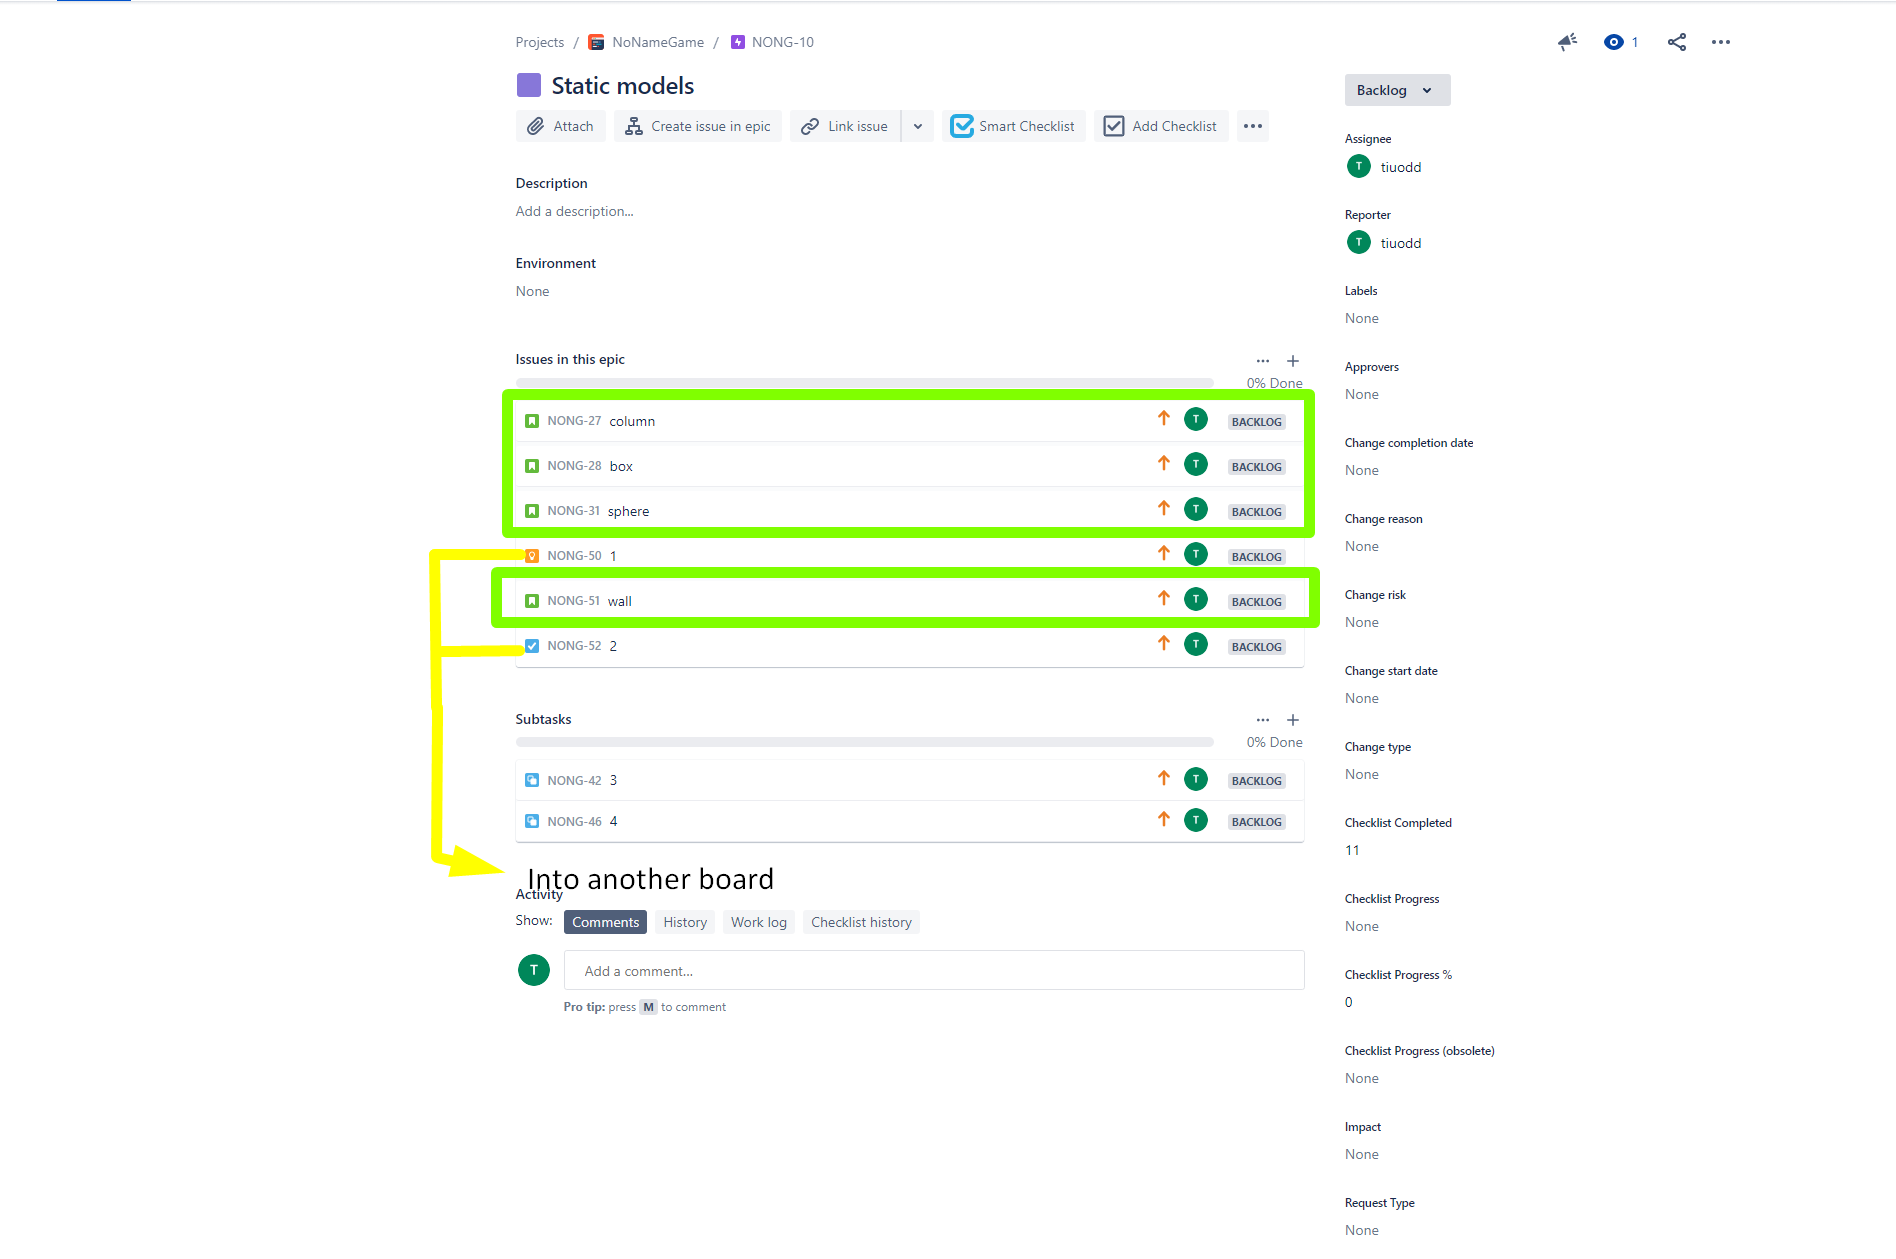Image resolution: width=1896 pixels, height=1259 pixels.
Task: Click the Link issue icon
Action: click(x=810, y=126)
